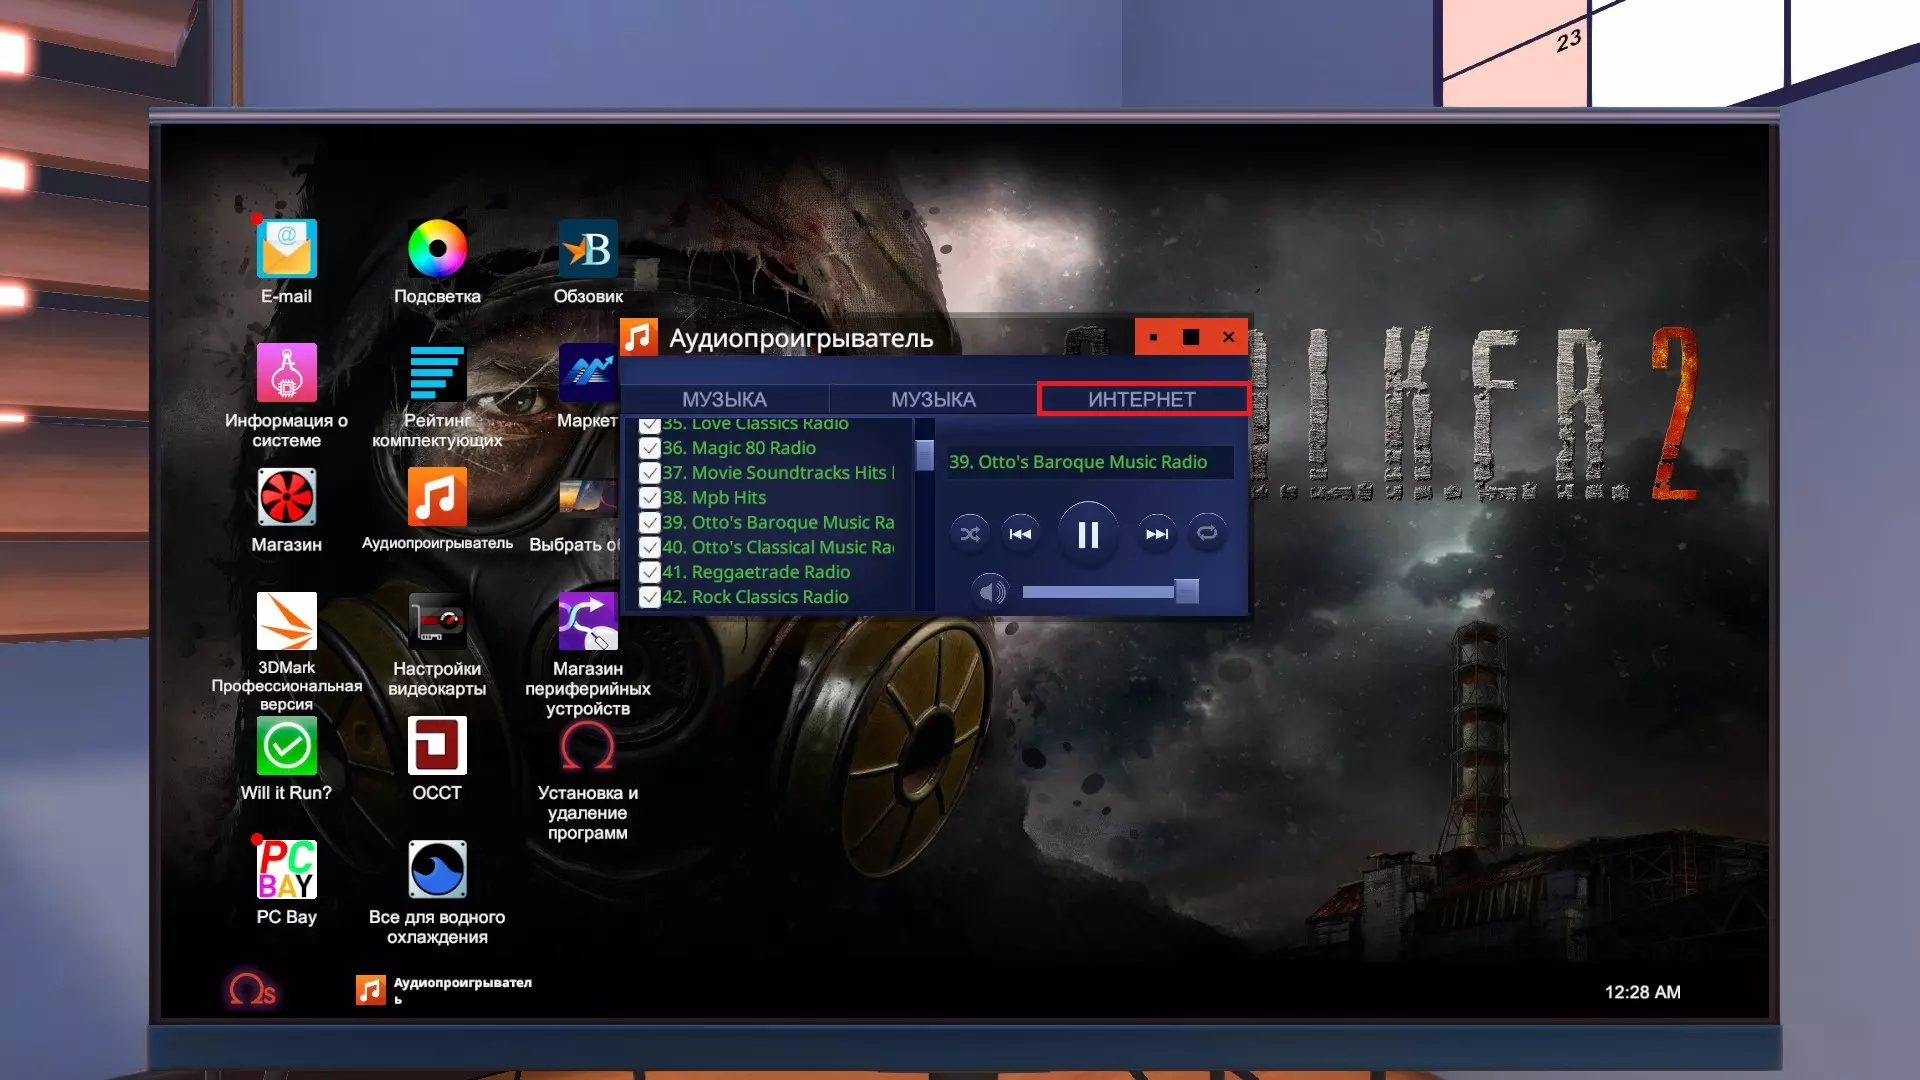Click the volume slider handle

(1186, 592)
